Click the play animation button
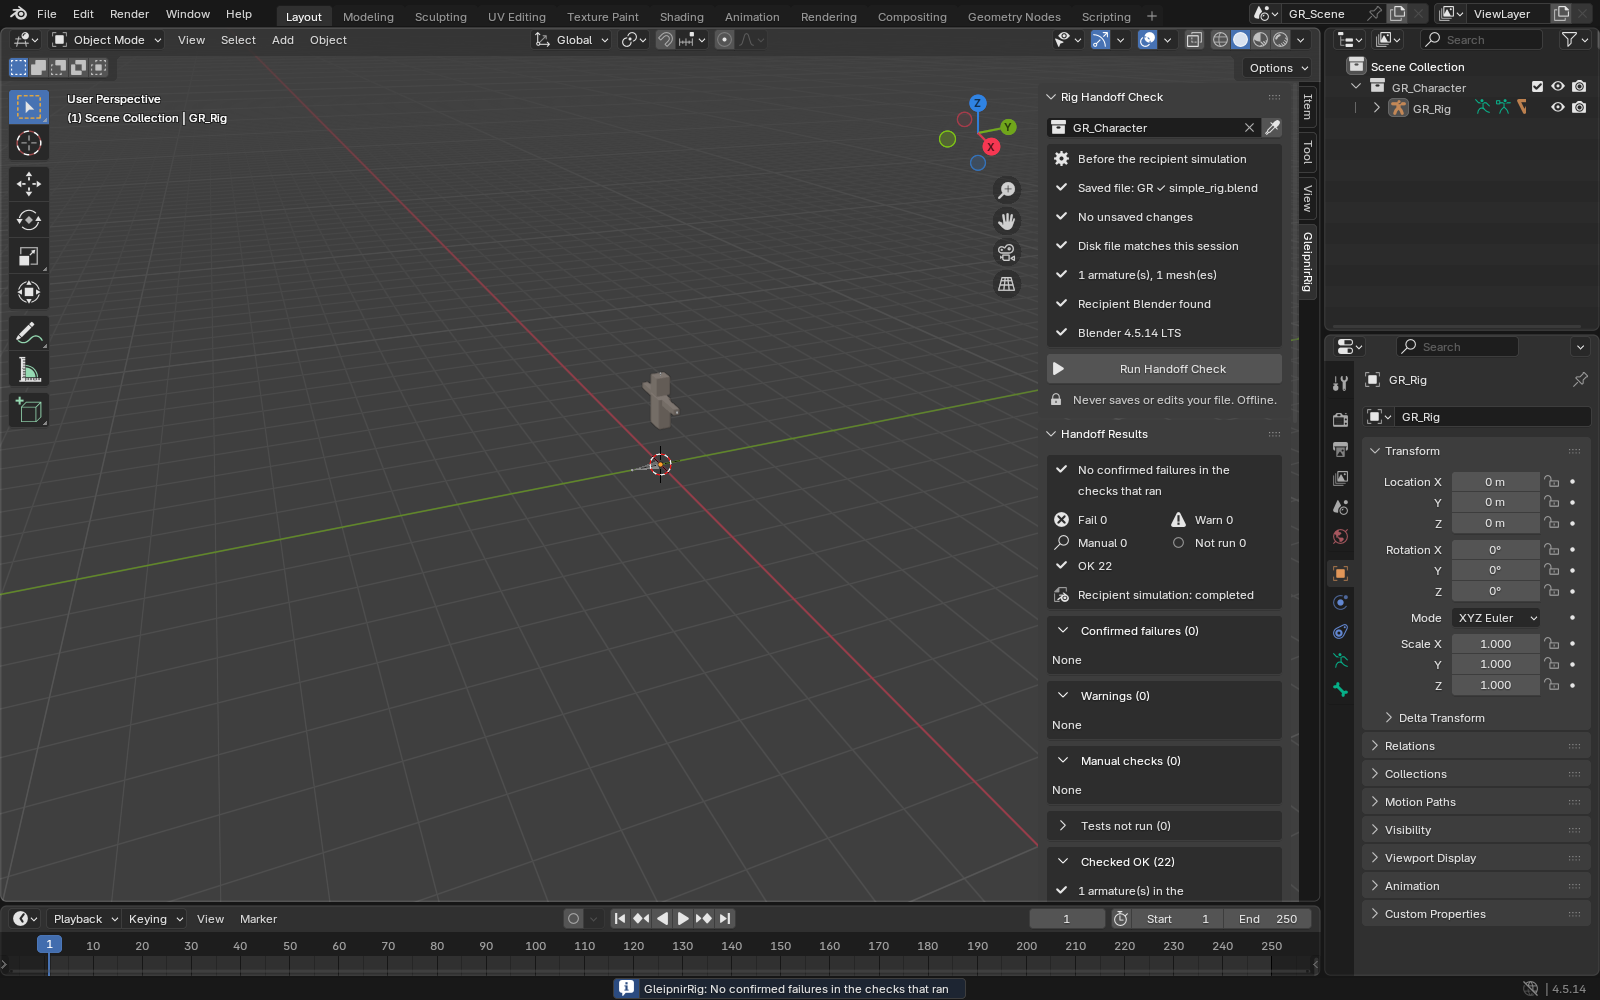The width and height of the screenshot is (1600, 1000). pyautogui.click(x=683, y=919)
